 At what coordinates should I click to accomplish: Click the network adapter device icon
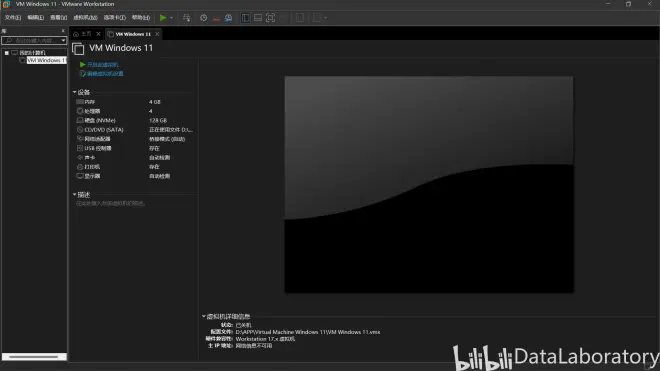point(80,139)
